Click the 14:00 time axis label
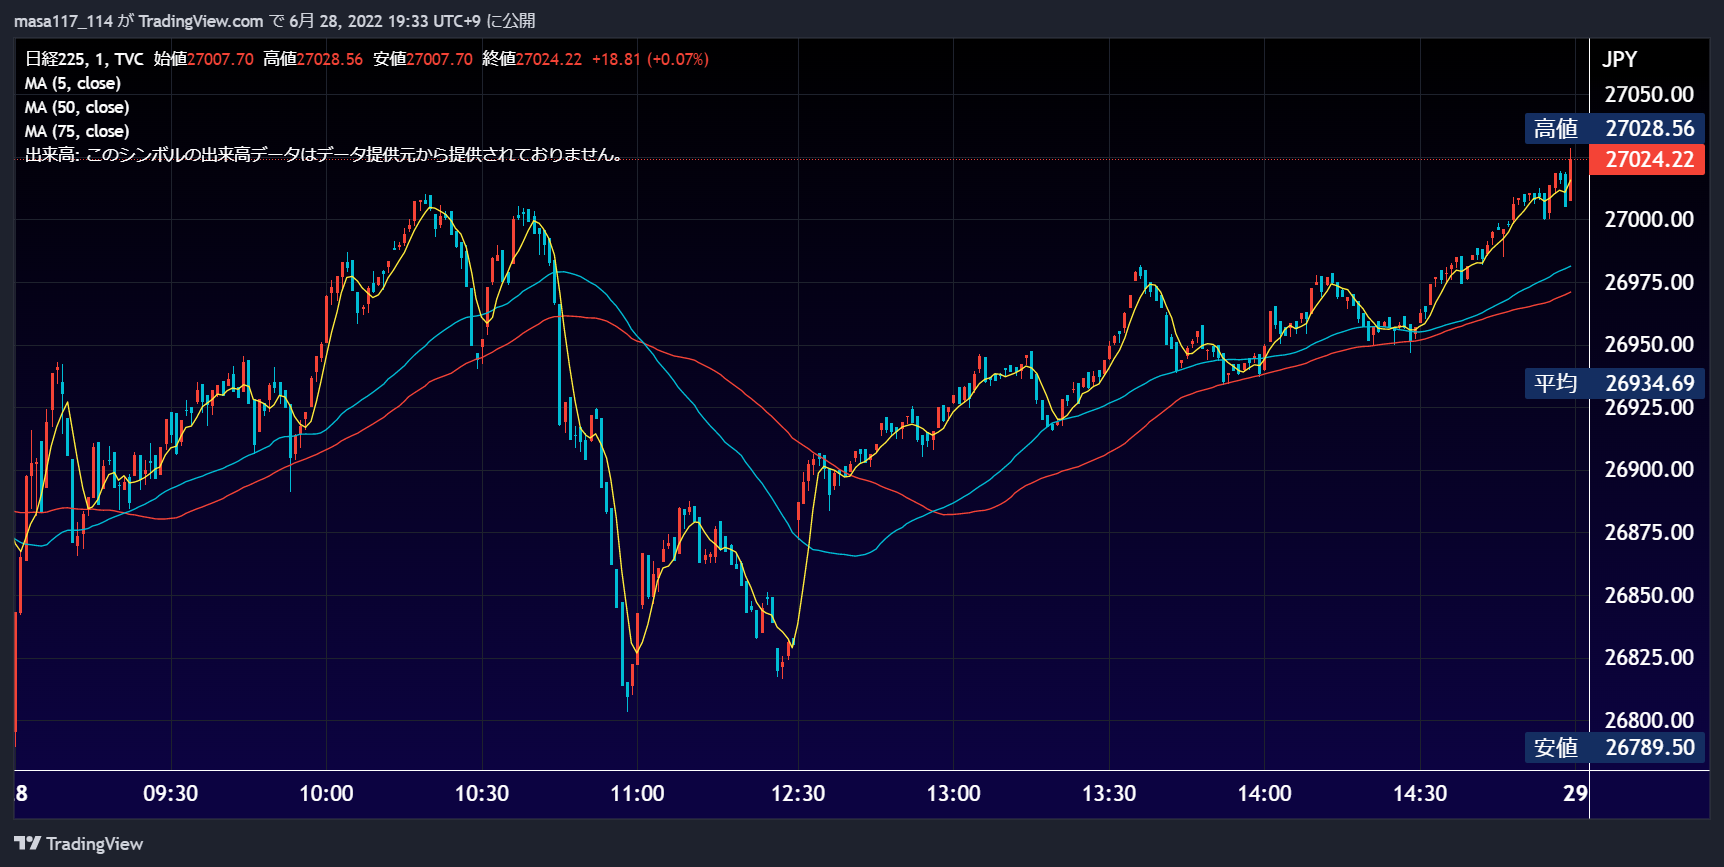 pyautogui.click(x=1265, y=793)
